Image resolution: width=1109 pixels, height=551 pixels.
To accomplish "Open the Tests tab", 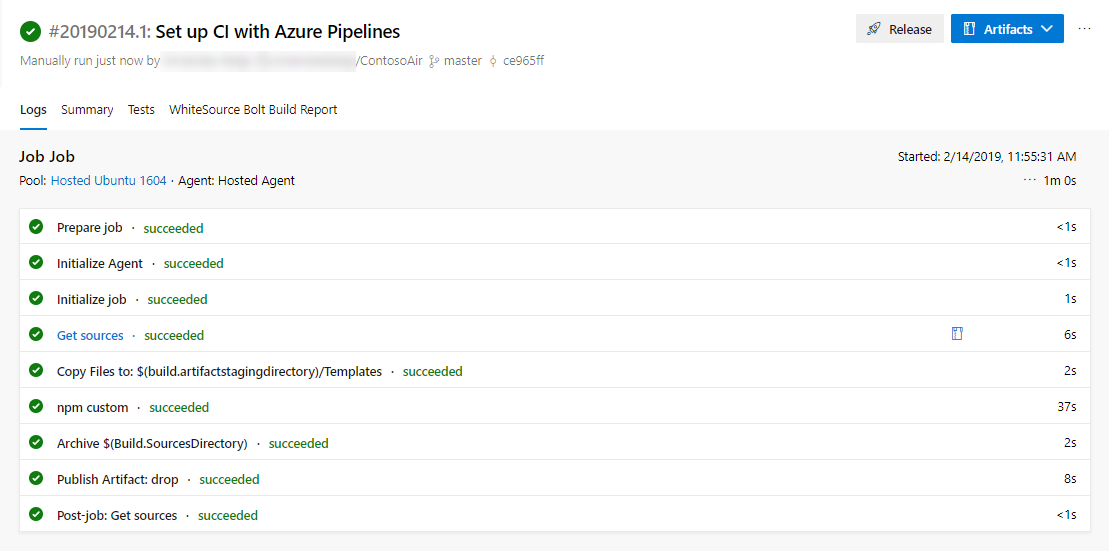I will coord(141,110).
